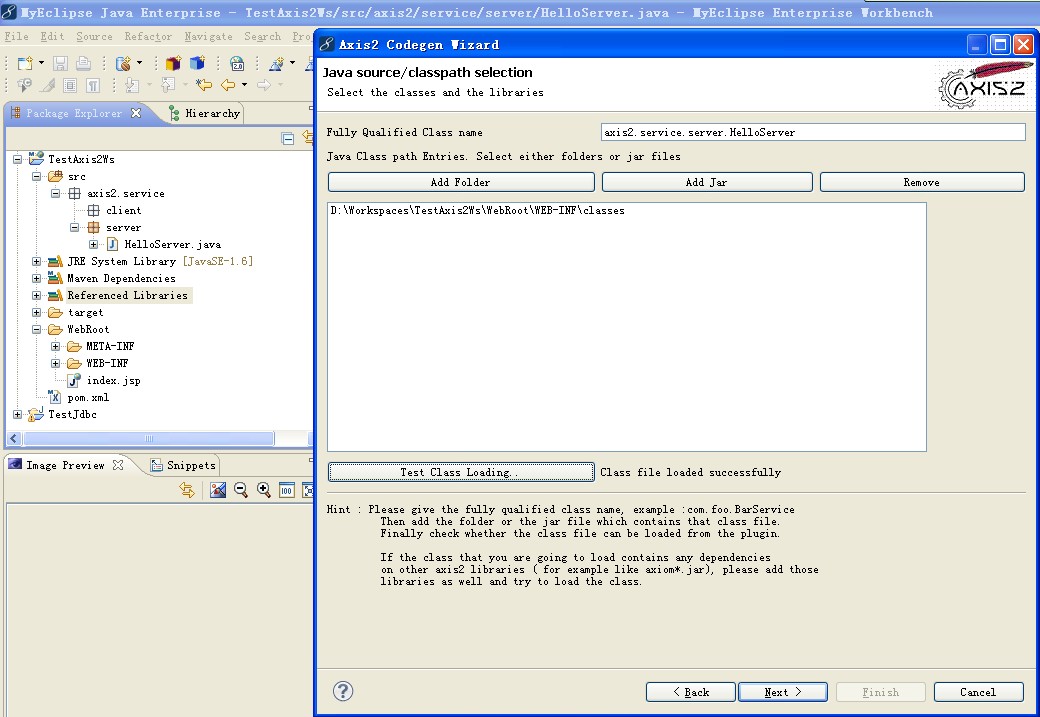1040x717 pixels.
Task: Switch to the Hierarchy tab
Action: (x=204, y=113)
